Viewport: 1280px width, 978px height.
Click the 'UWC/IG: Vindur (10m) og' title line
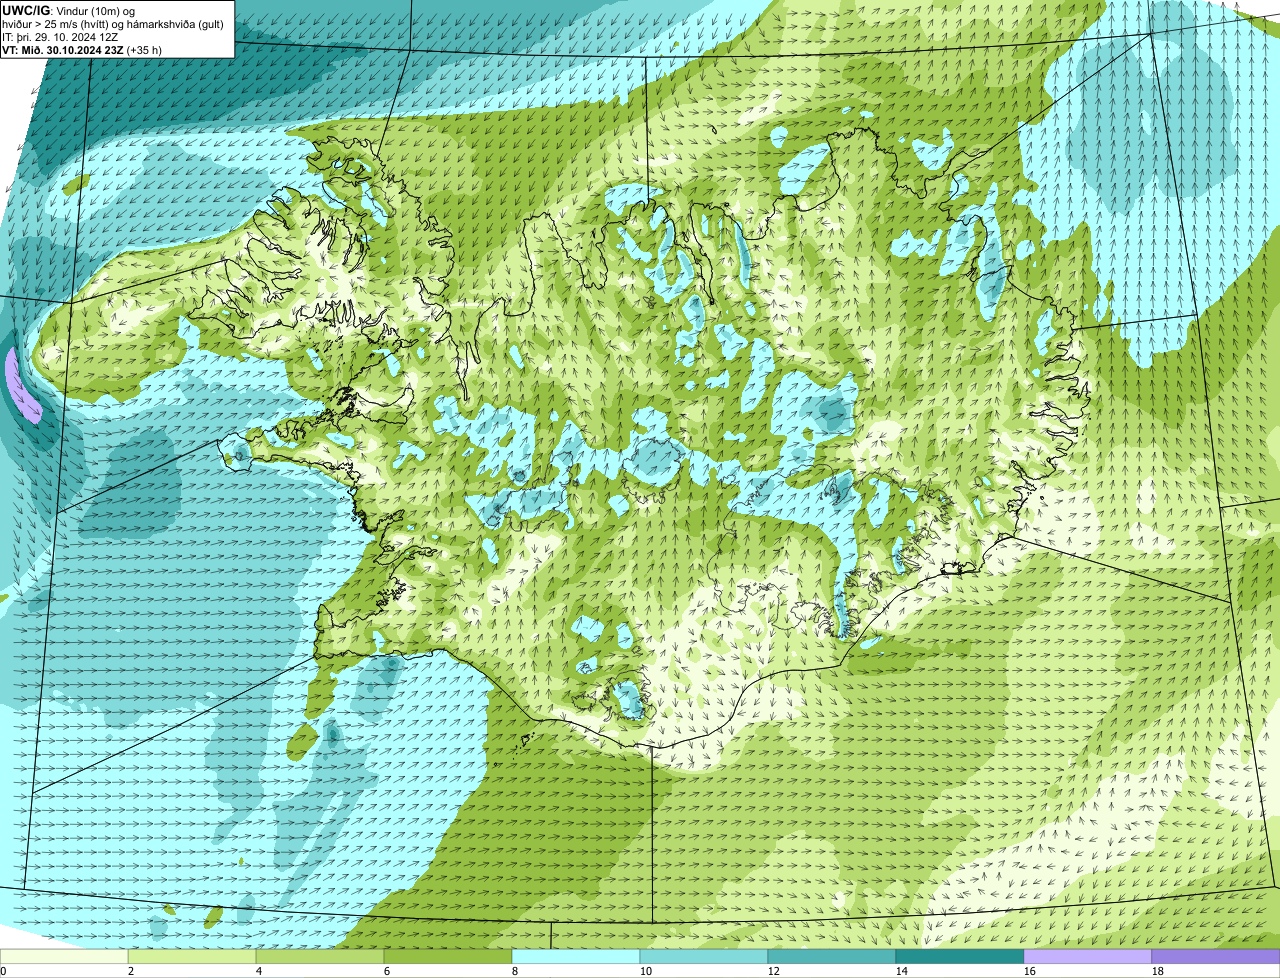(69, 11)
